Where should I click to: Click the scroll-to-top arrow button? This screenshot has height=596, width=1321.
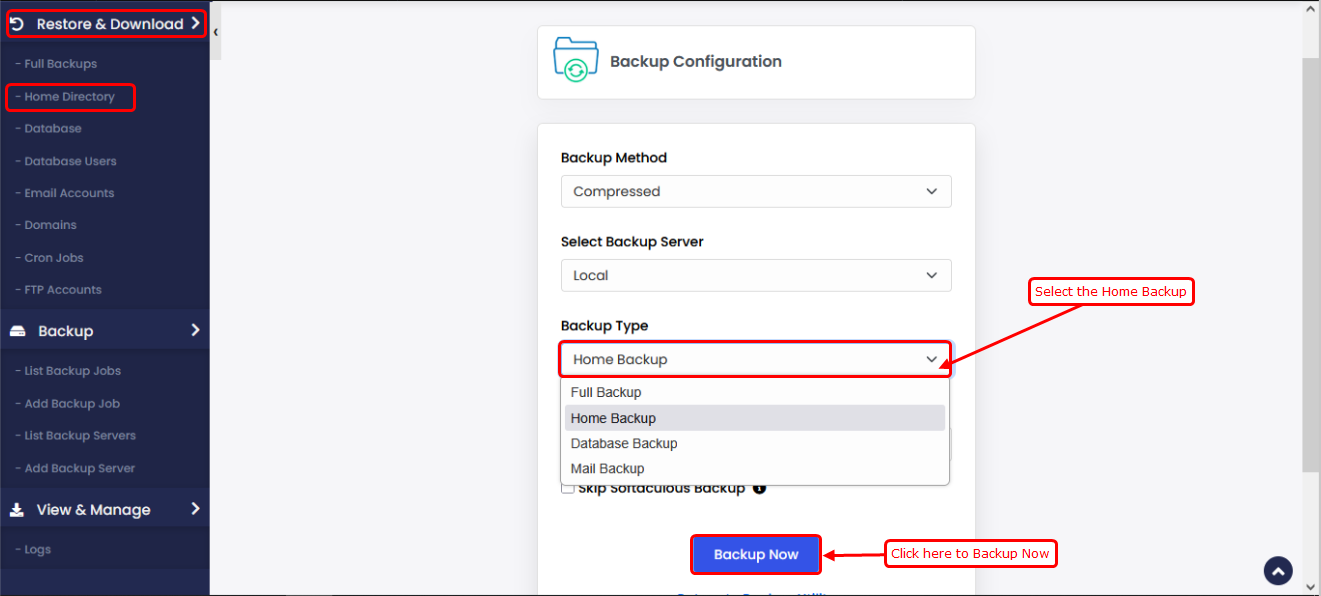click(x=1279, y=570)
